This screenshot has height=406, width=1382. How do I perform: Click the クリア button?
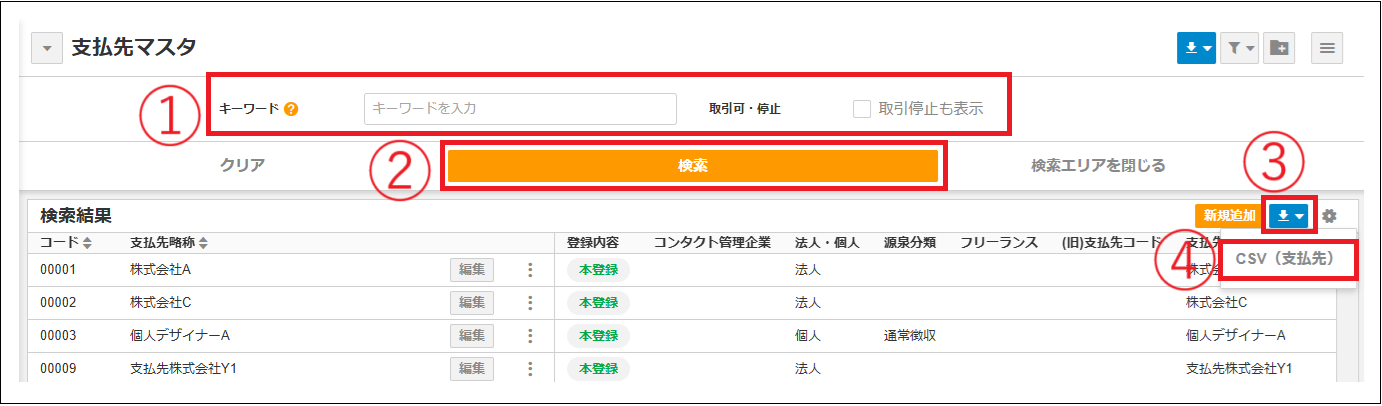pyautogui.click(x=242, y=165)
